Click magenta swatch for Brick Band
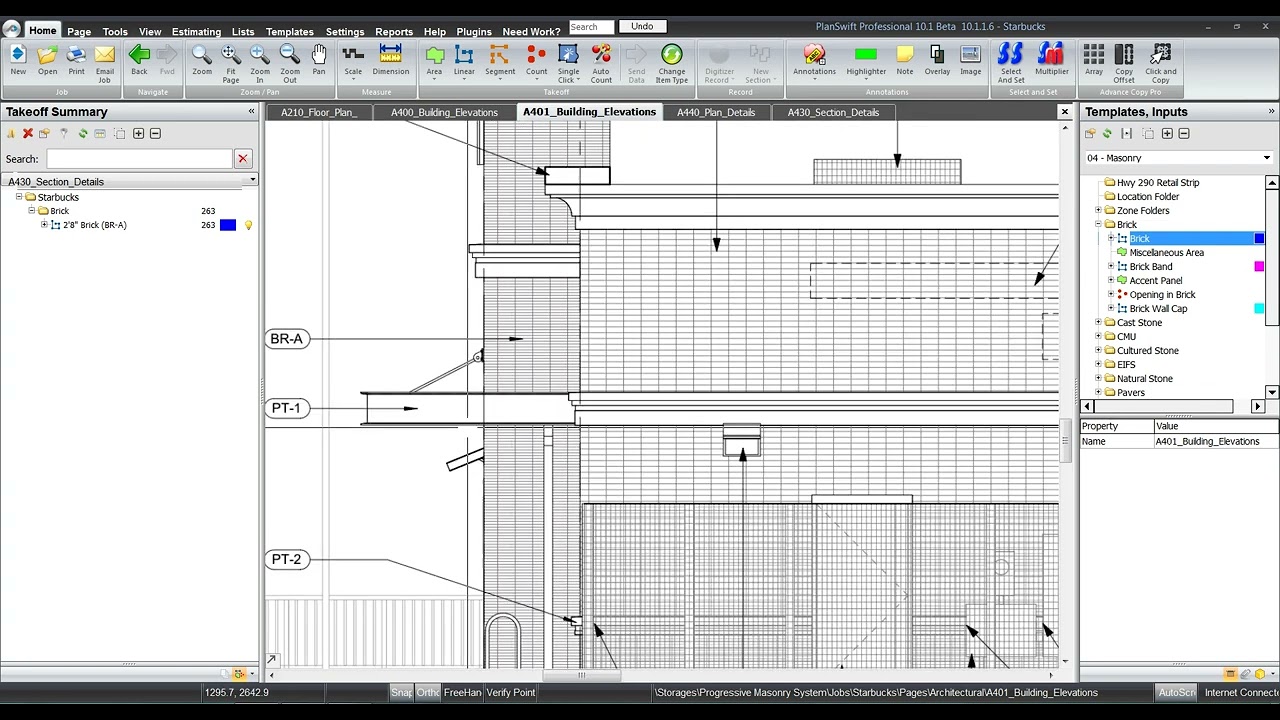Screen dimensions: 1280x720 click(1259, 267)
